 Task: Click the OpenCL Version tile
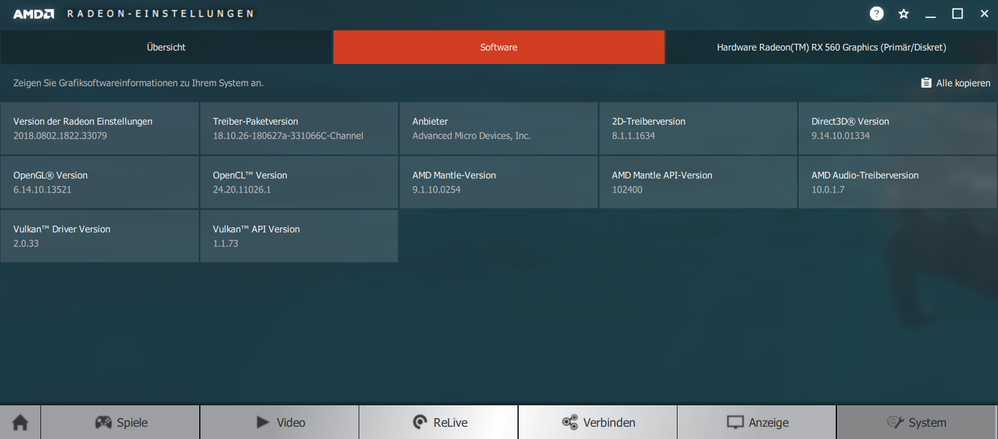click(299, 182)
